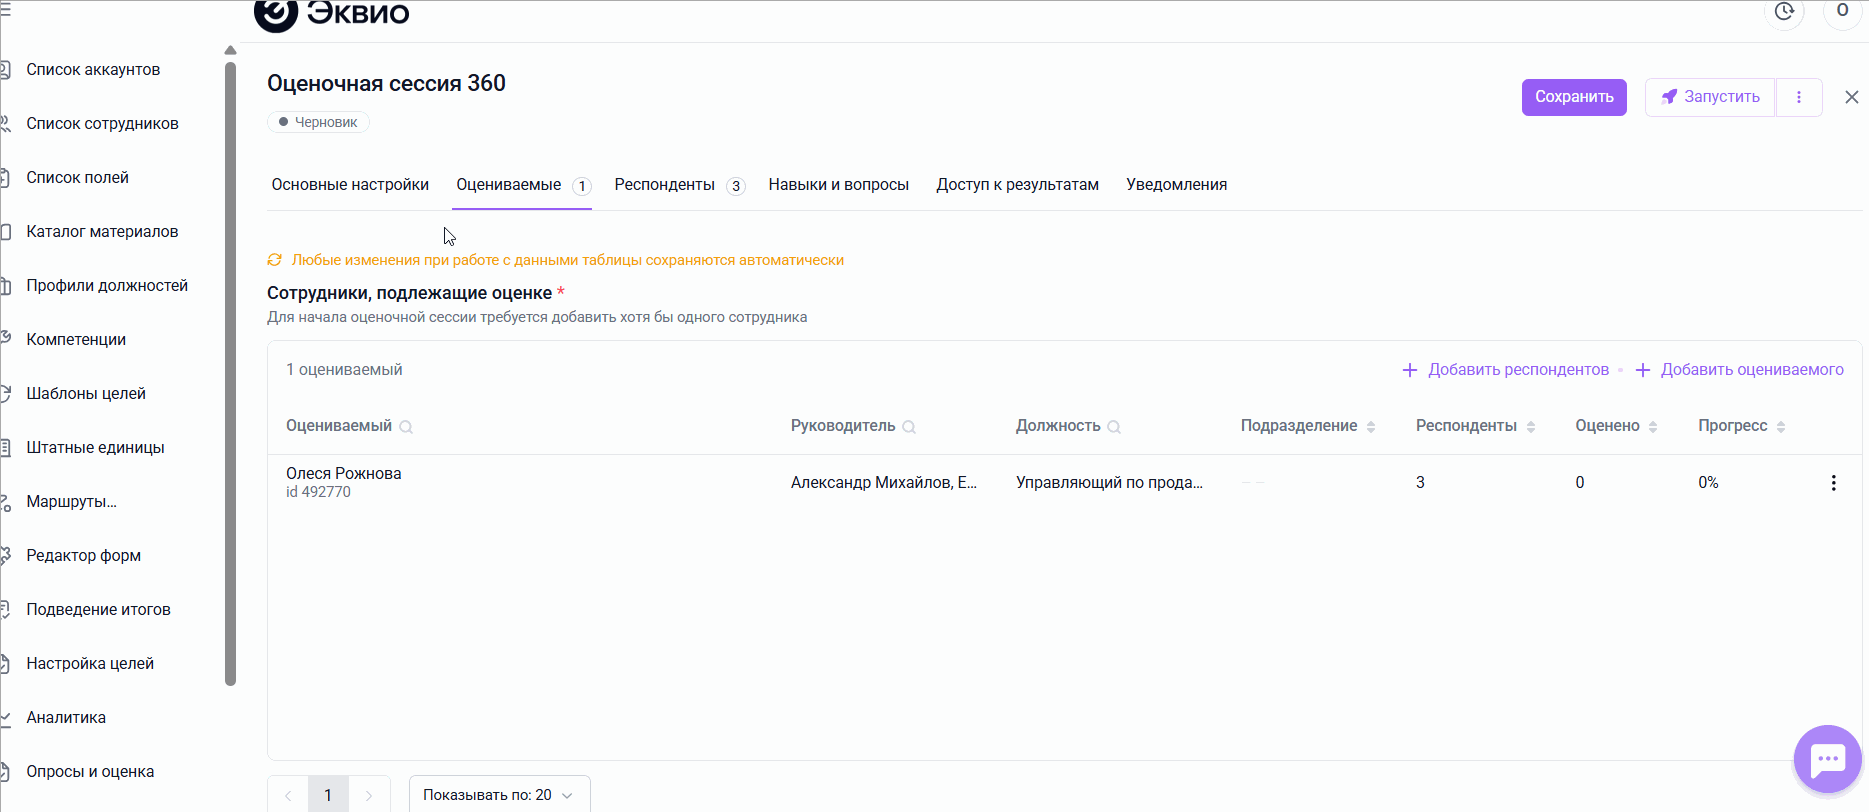Click the Оценочная сессия 360 title
Screen dimensions: 1869x812
(386, 84)
